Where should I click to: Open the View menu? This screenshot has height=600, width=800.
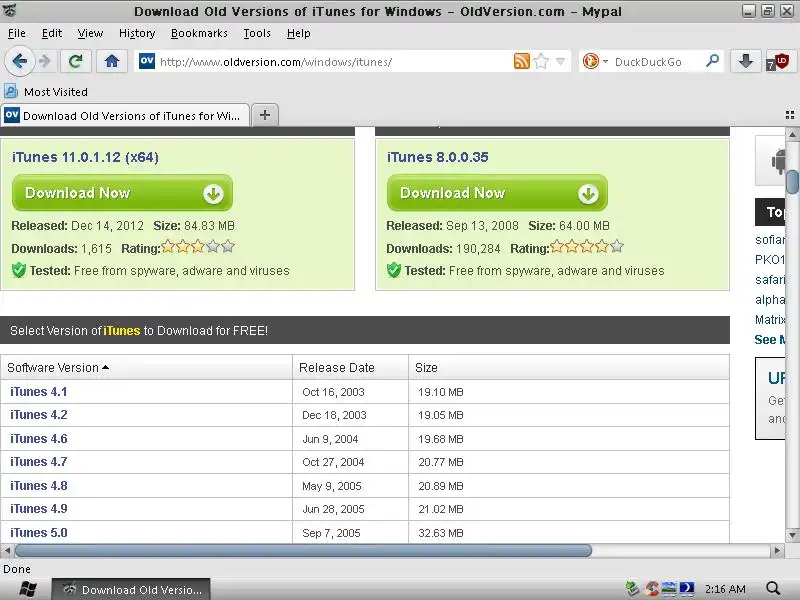click(90, 33)
